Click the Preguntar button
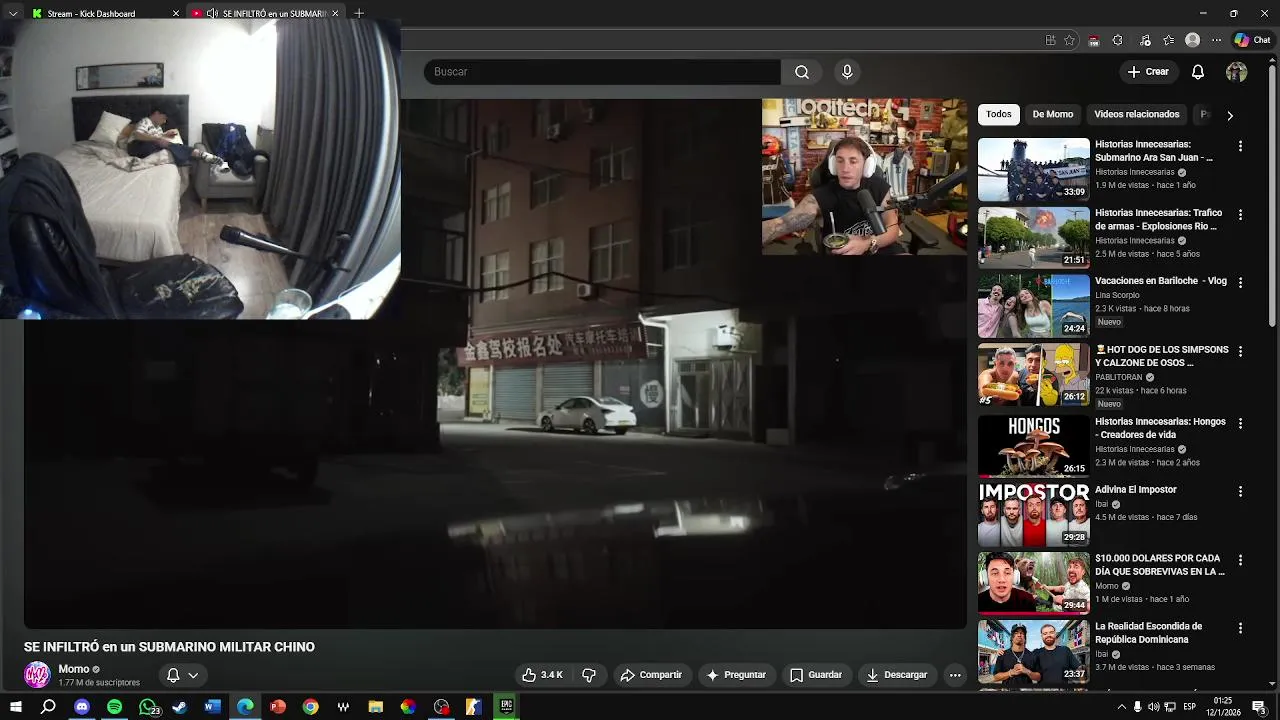 tap(736, 675)
